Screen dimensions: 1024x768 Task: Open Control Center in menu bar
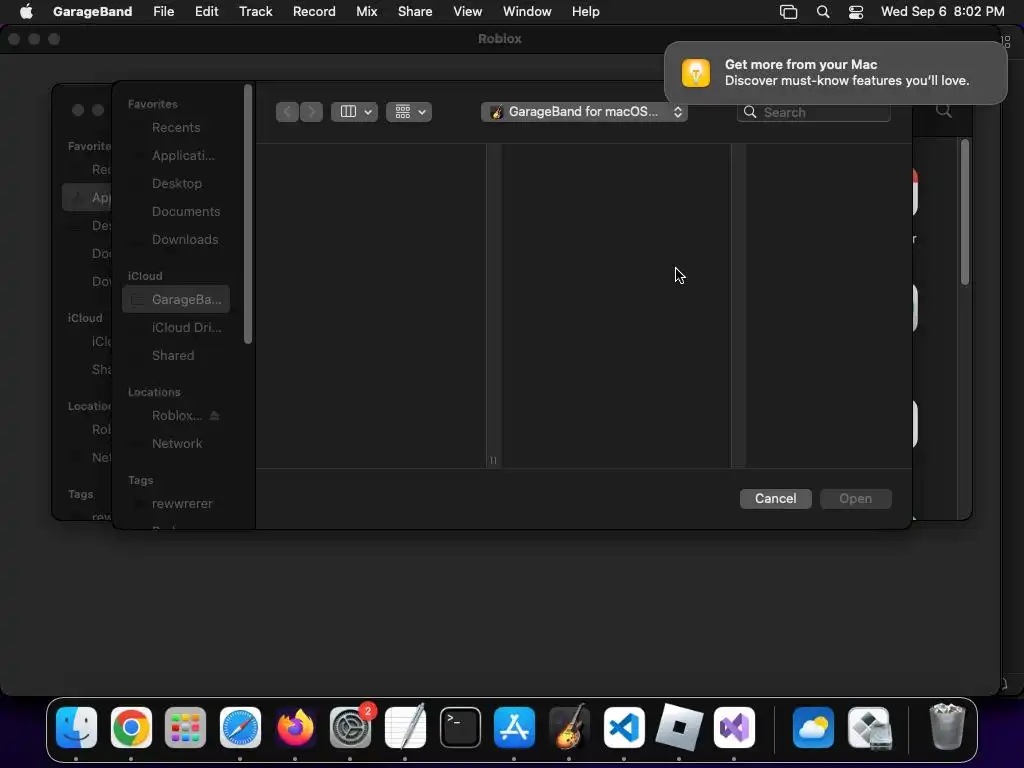(x=856, y=12)
